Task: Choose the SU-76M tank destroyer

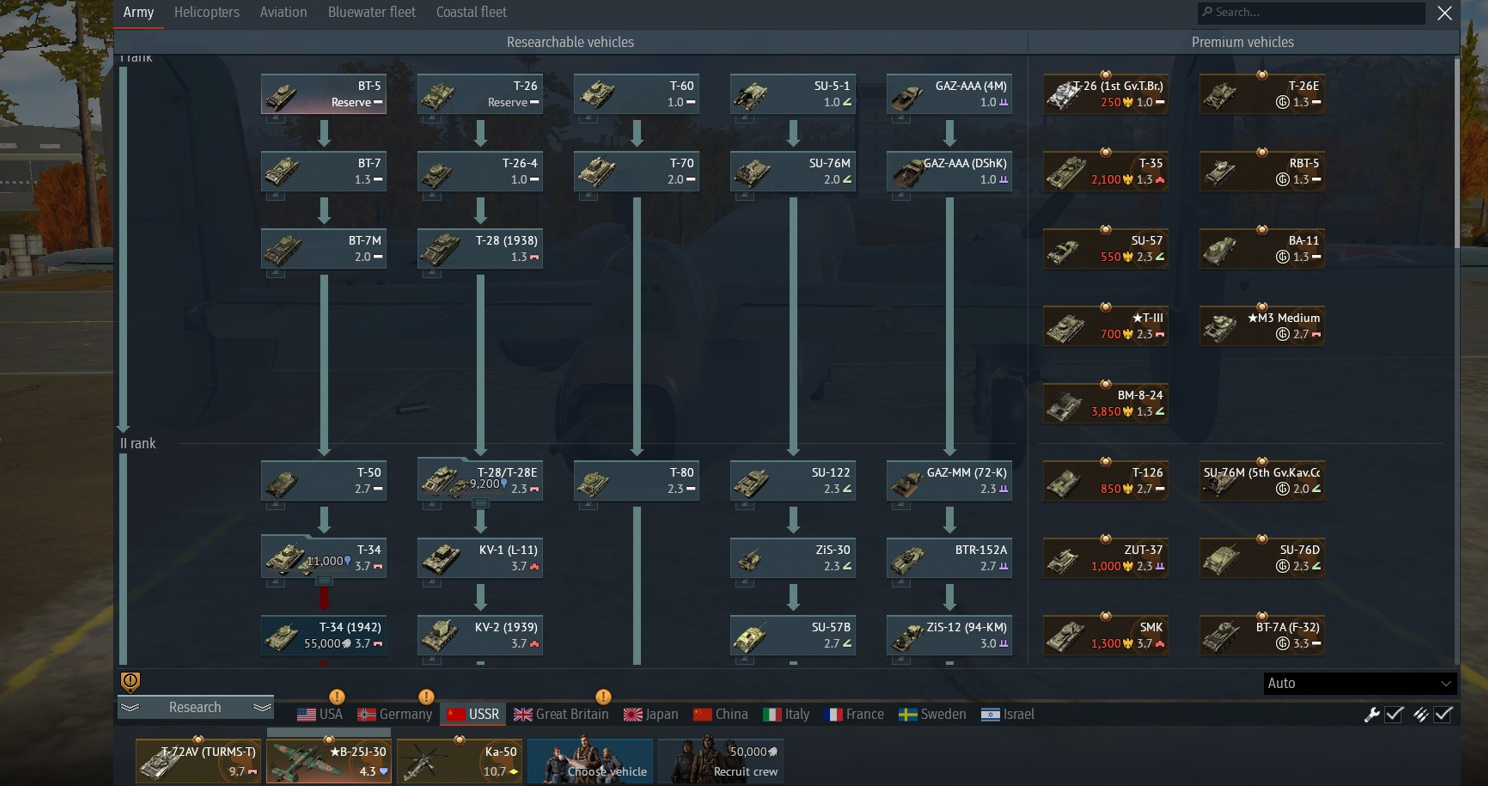Action: pyautogui.click(x=793, y=171)
